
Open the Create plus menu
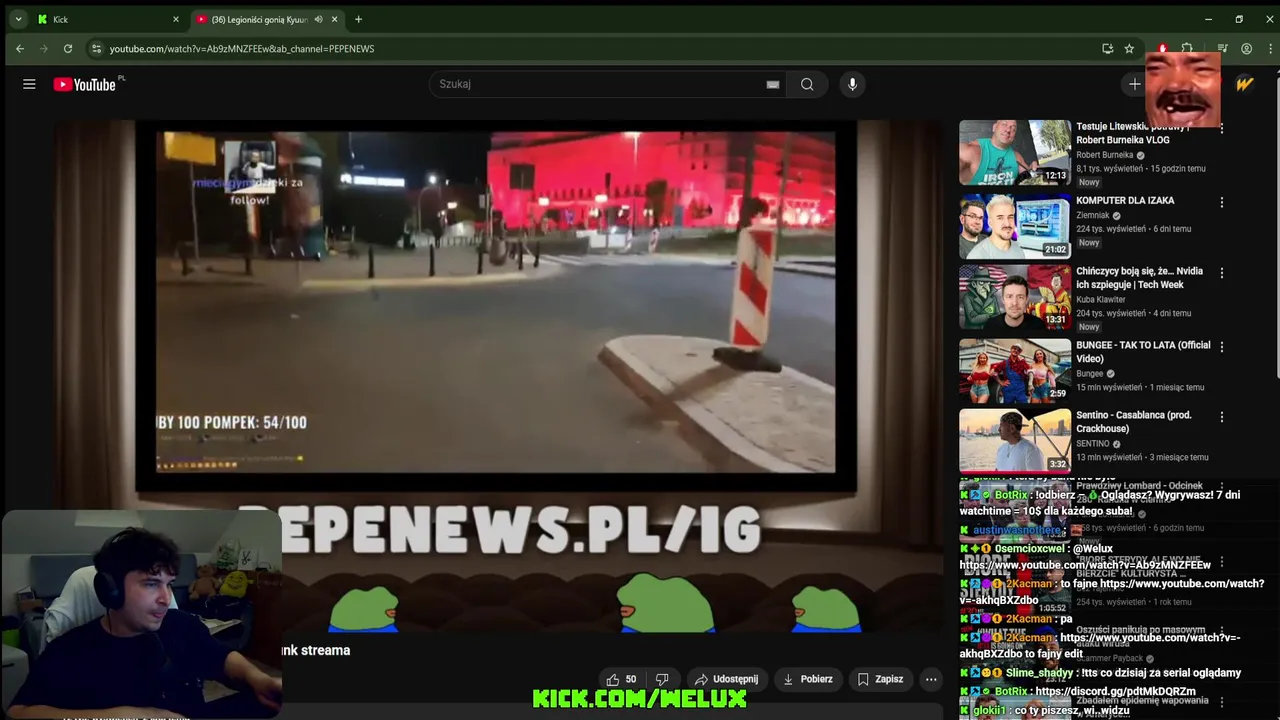point(1134,84)
